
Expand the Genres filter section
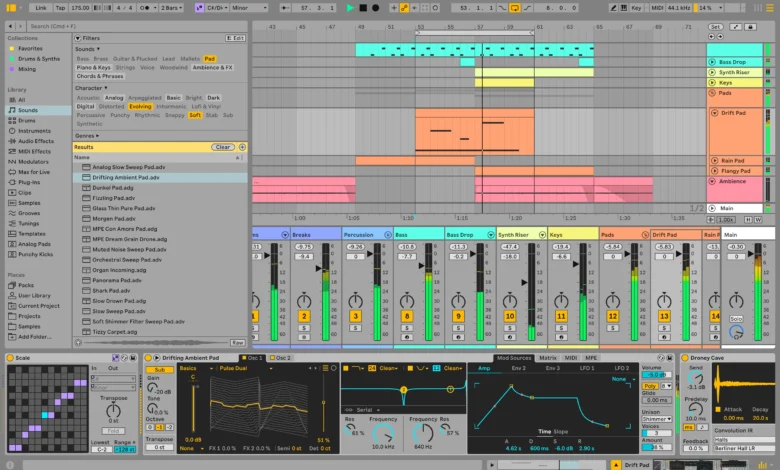(86, 135)
